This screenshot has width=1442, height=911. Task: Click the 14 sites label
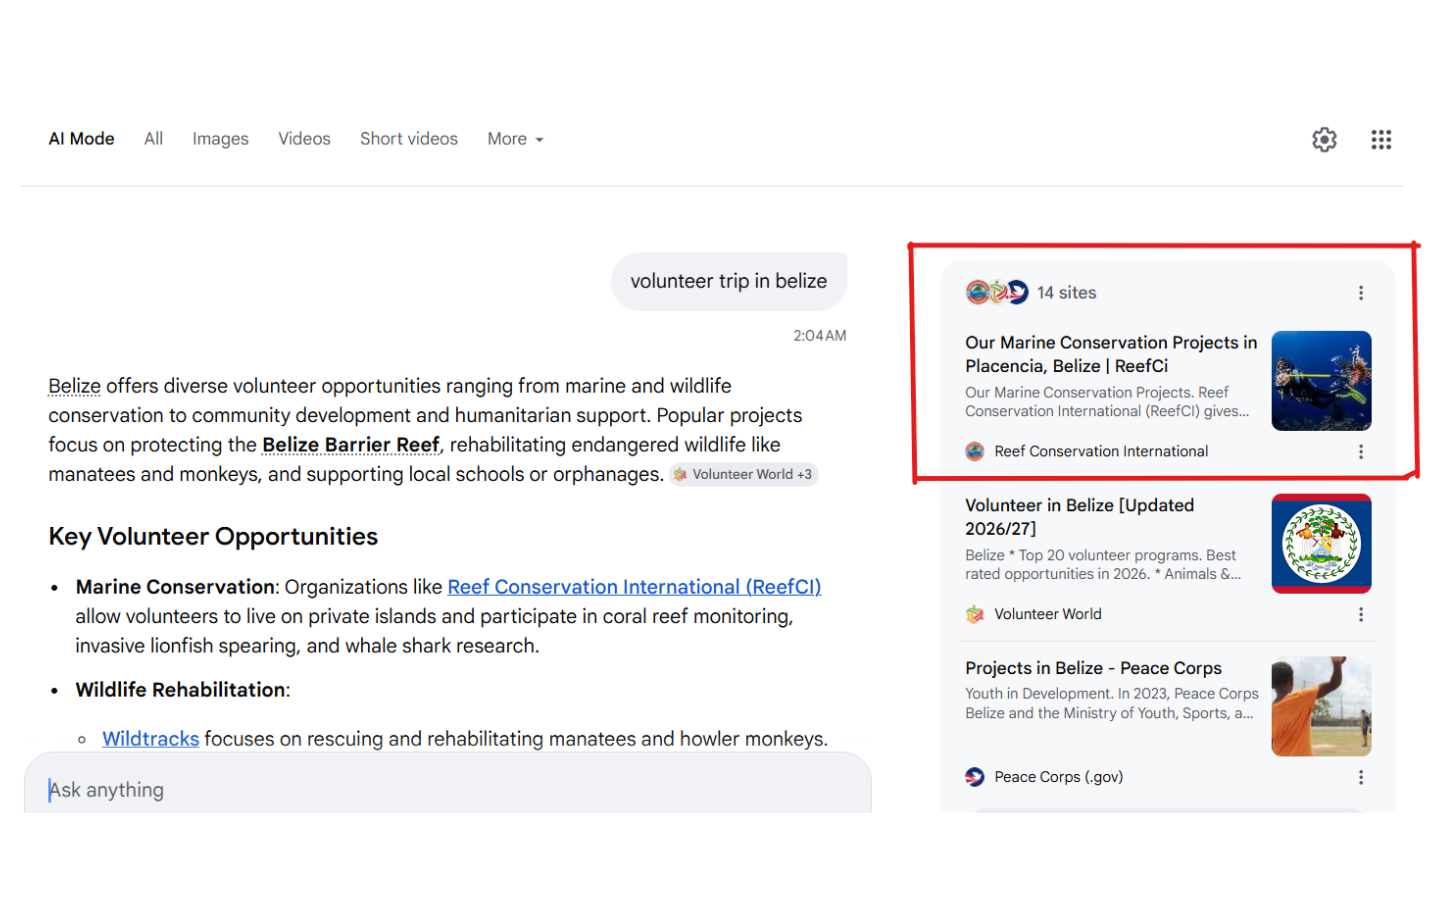(x=1066, y=293)
